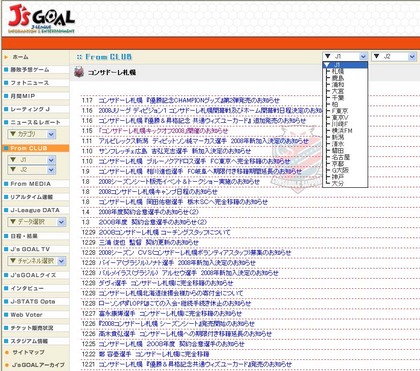The height and width of the screenshot is (371, 420).
Task: Open the 1.10 サンフレッチェ広島 news link
Action: pos(175,151)
